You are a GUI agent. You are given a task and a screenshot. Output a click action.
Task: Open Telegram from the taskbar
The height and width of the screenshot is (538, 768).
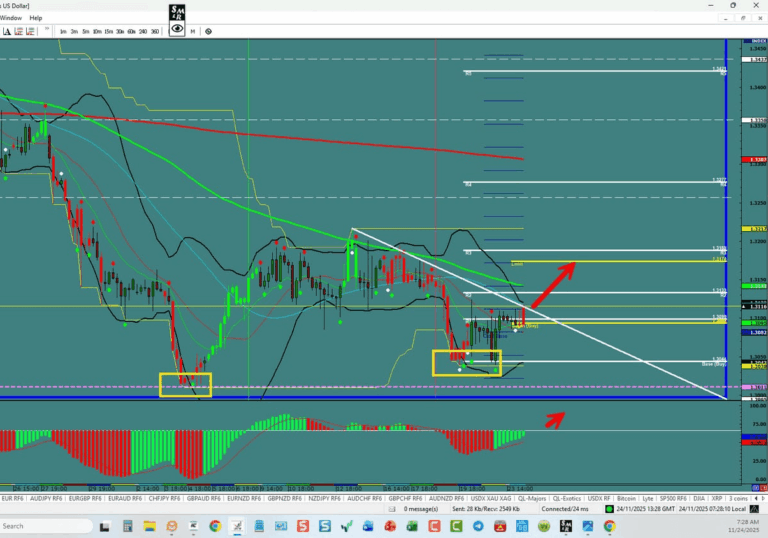click(478, 527)
